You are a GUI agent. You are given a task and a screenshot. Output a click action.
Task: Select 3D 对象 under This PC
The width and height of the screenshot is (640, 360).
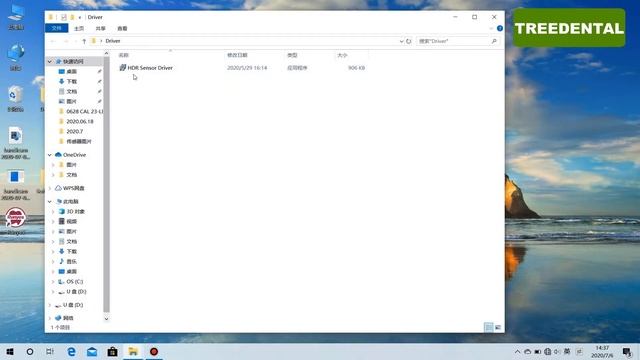(x=76, y=211)
